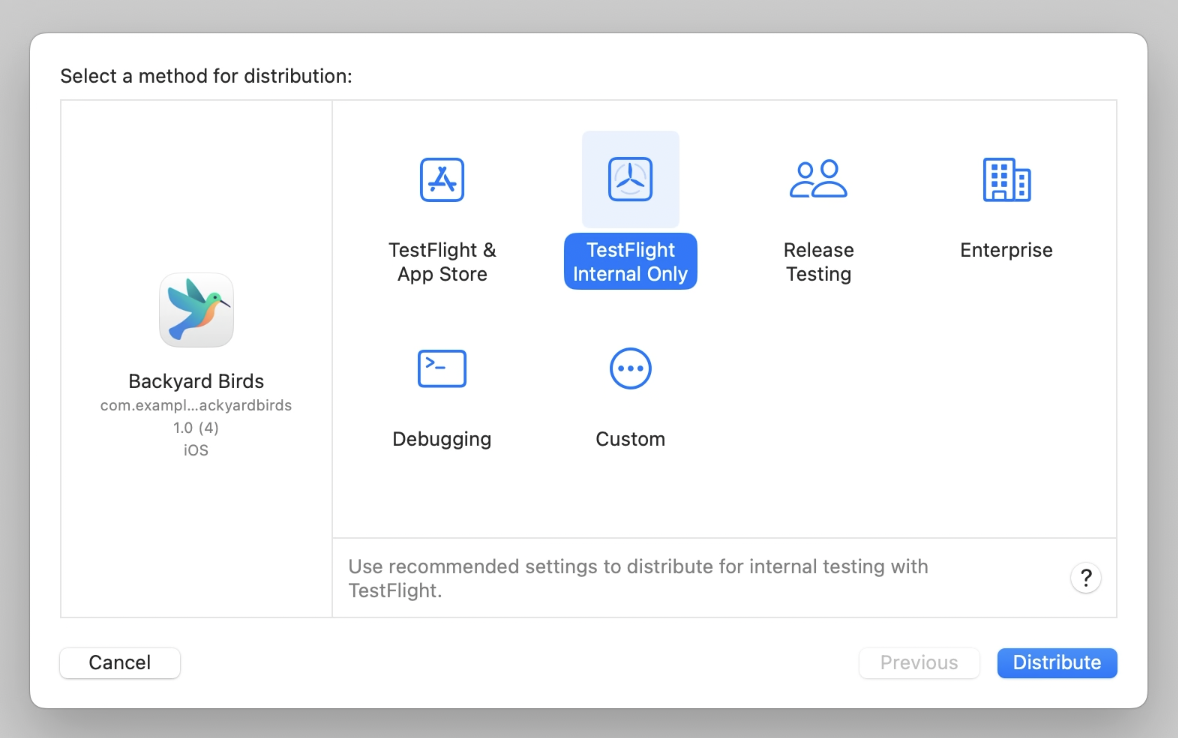Click the Debugging label
The height and width of the screenshot is (738, 1178).
point(442,439)
